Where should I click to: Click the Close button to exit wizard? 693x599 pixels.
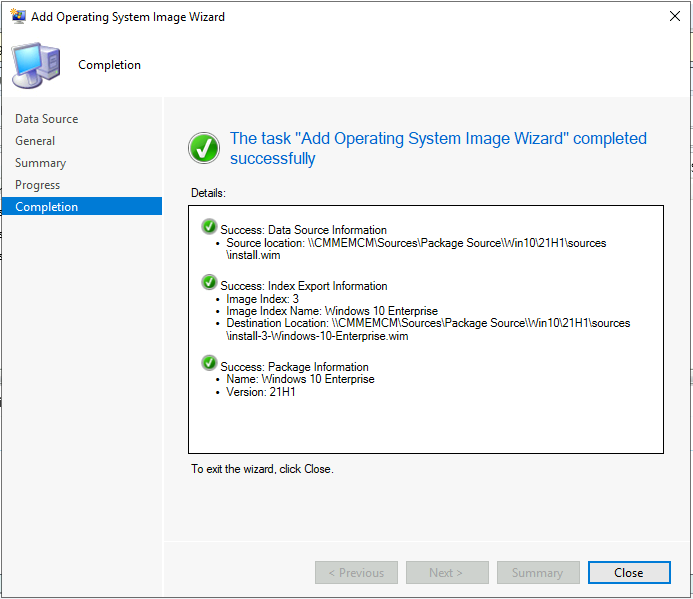click(629, 572)
